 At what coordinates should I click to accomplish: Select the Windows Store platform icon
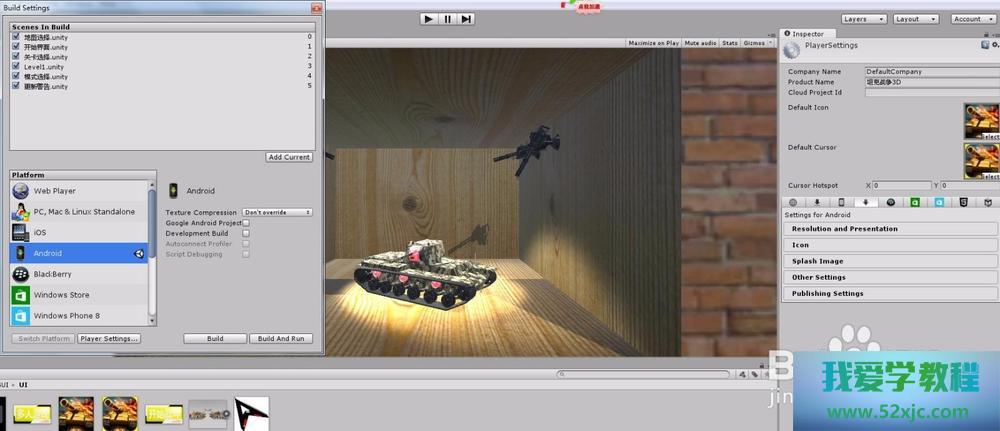tap(21, 295)
